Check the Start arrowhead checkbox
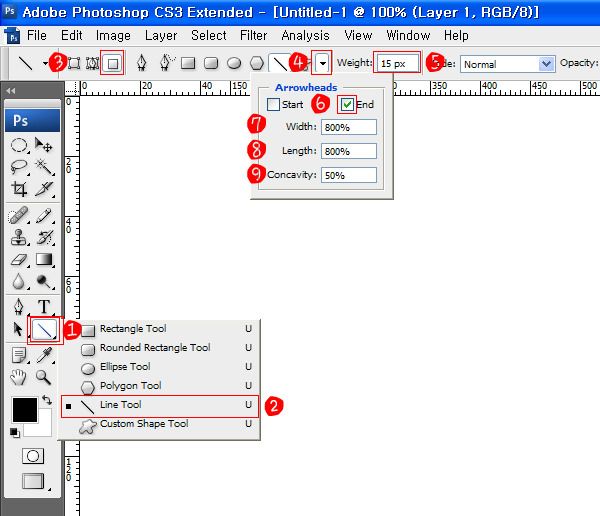 coord(273,104)
